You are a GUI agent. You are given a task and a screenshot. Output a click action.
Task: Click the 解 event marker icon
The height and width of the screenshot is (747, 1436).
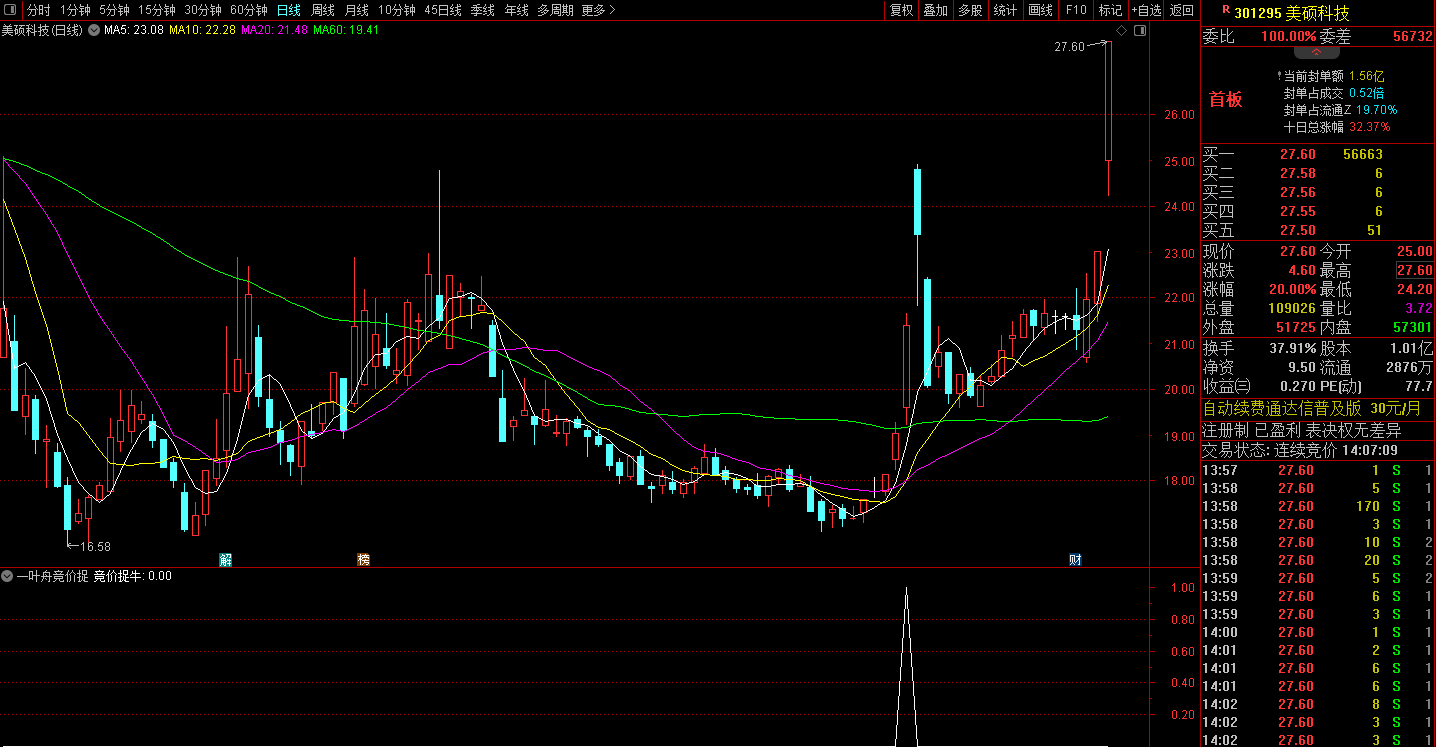(226, 559)
